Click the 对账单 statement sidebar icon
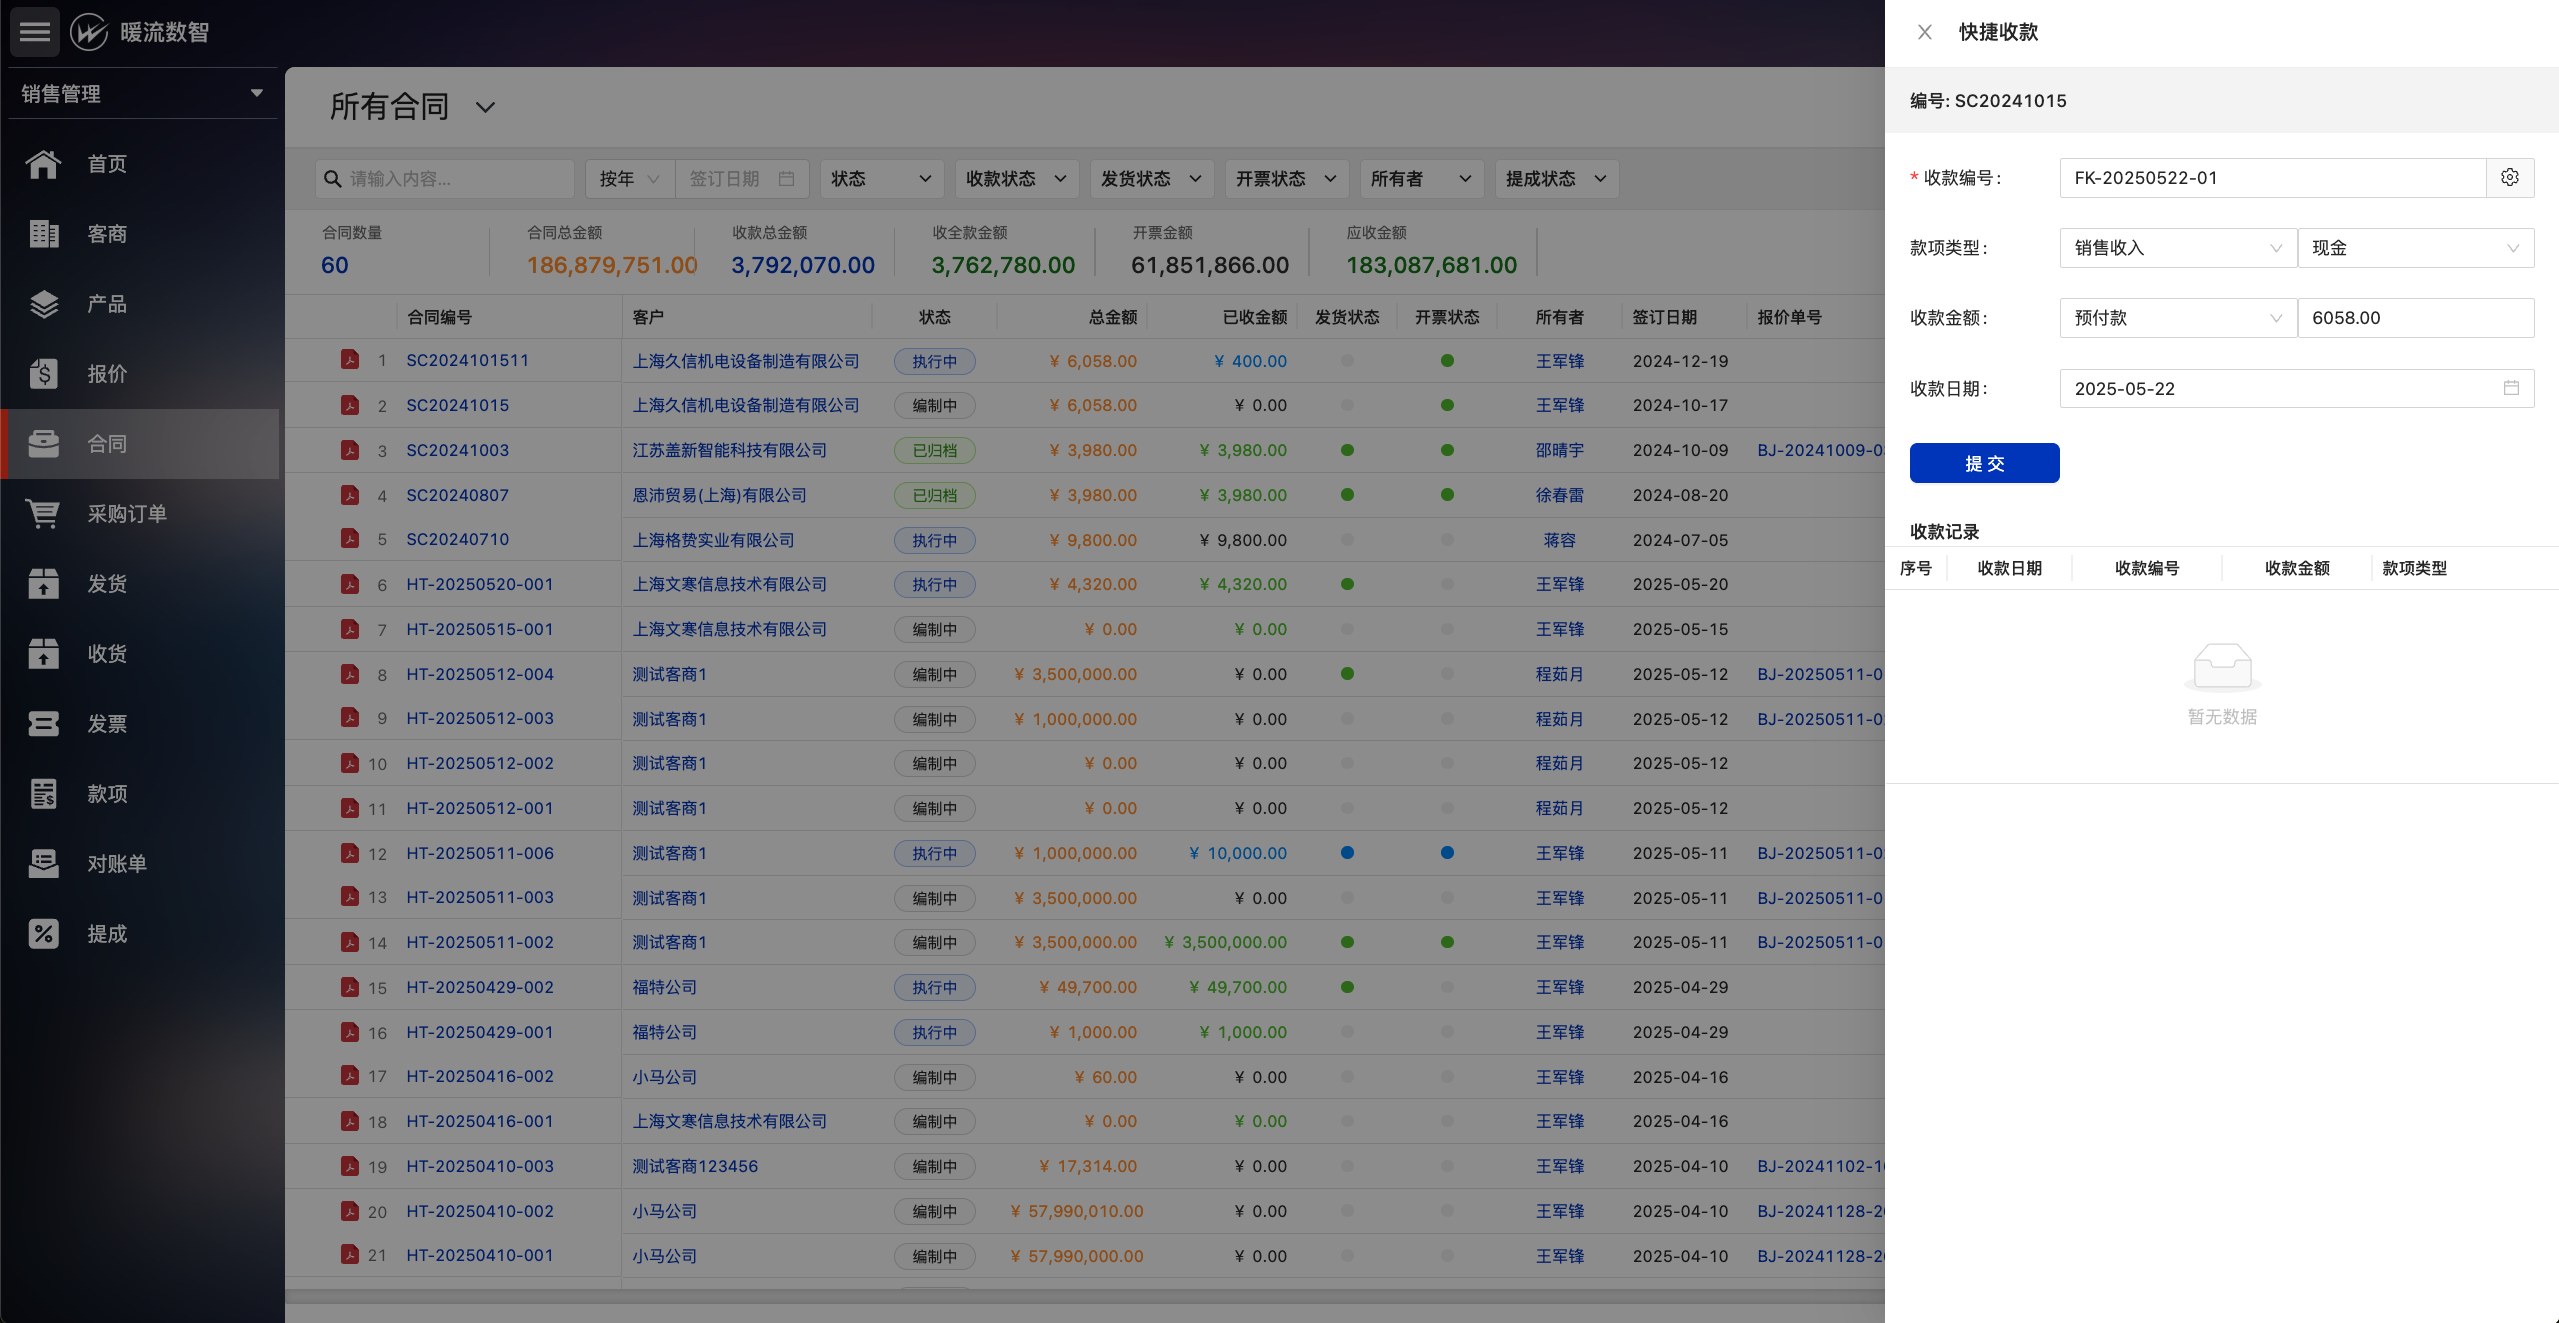This screenshot has width=2559, height=1323. (43, 864)
